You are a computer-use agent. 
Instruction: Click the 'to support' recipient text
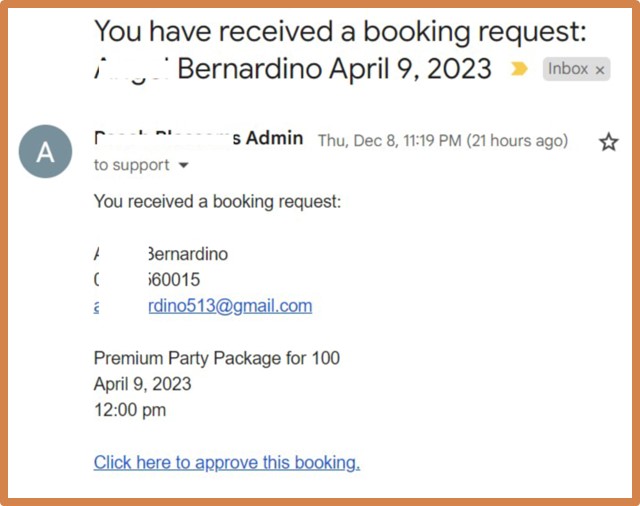[x=131, y=165]
